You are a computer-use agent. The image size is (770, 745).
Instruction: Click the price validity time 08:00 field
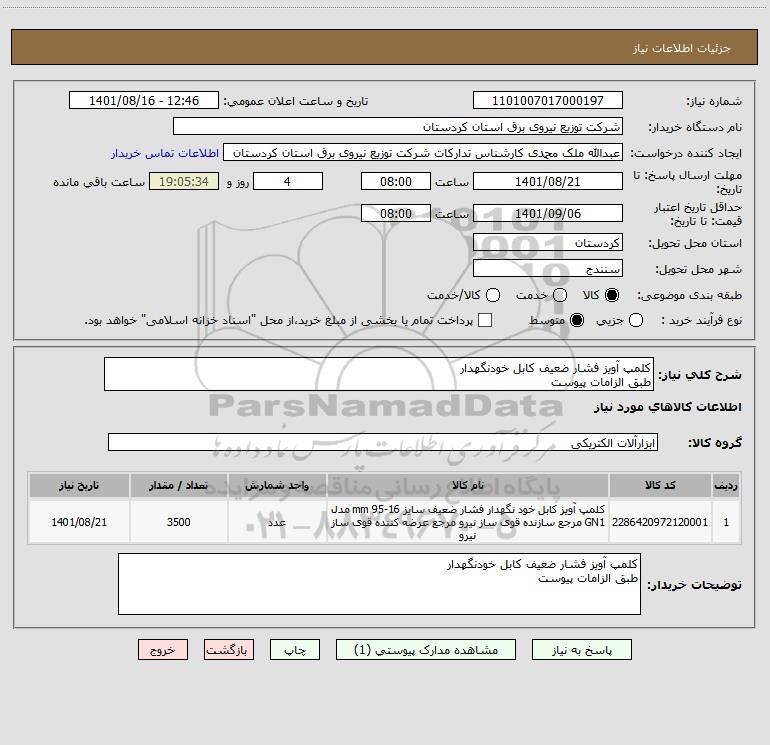396,213
